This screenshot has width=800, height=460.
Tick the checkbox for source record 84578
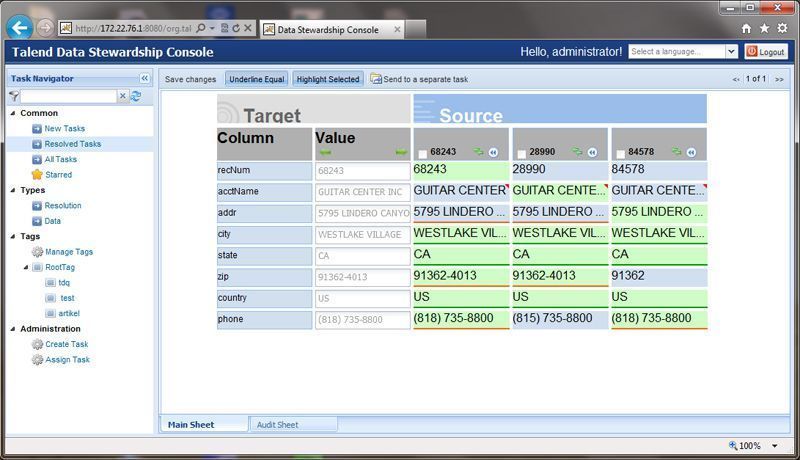pos(620,154)
